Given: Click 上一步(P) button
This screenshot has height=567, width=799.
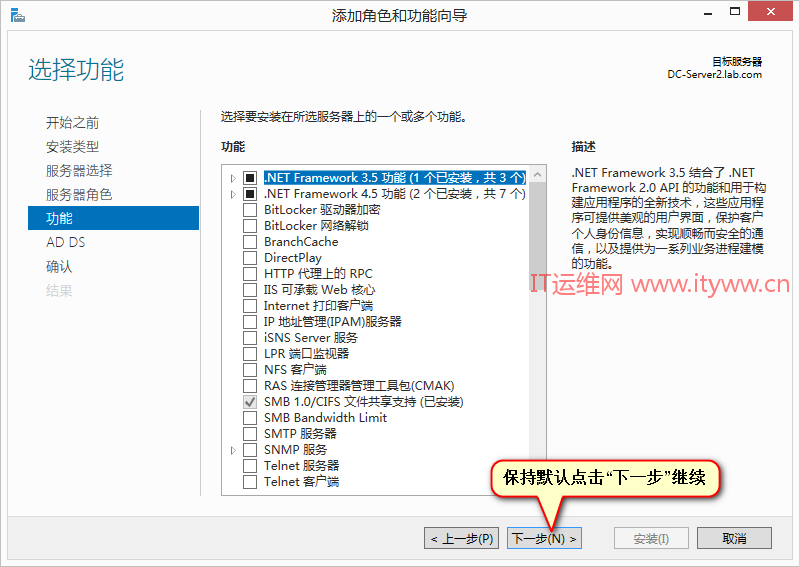Looking at the screenshot, I should click(462, 538).
